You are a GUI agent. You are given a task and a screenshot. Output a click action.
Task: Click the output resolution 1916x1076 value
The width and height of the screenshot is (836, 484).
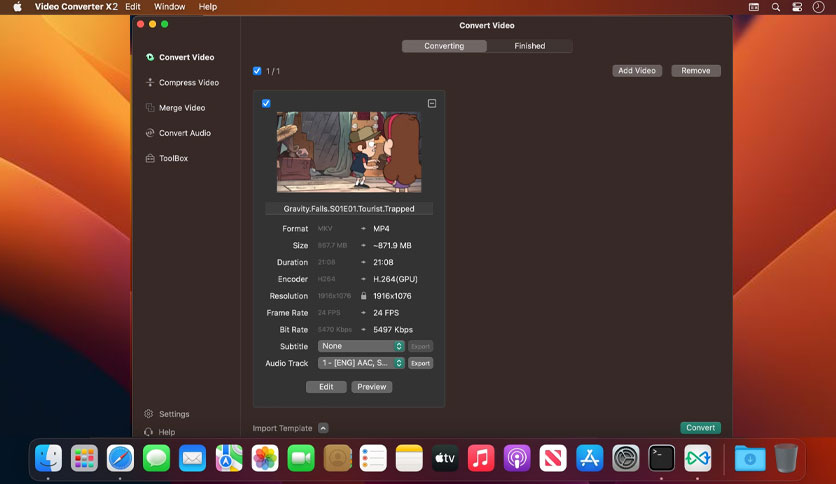click(392, 296)
